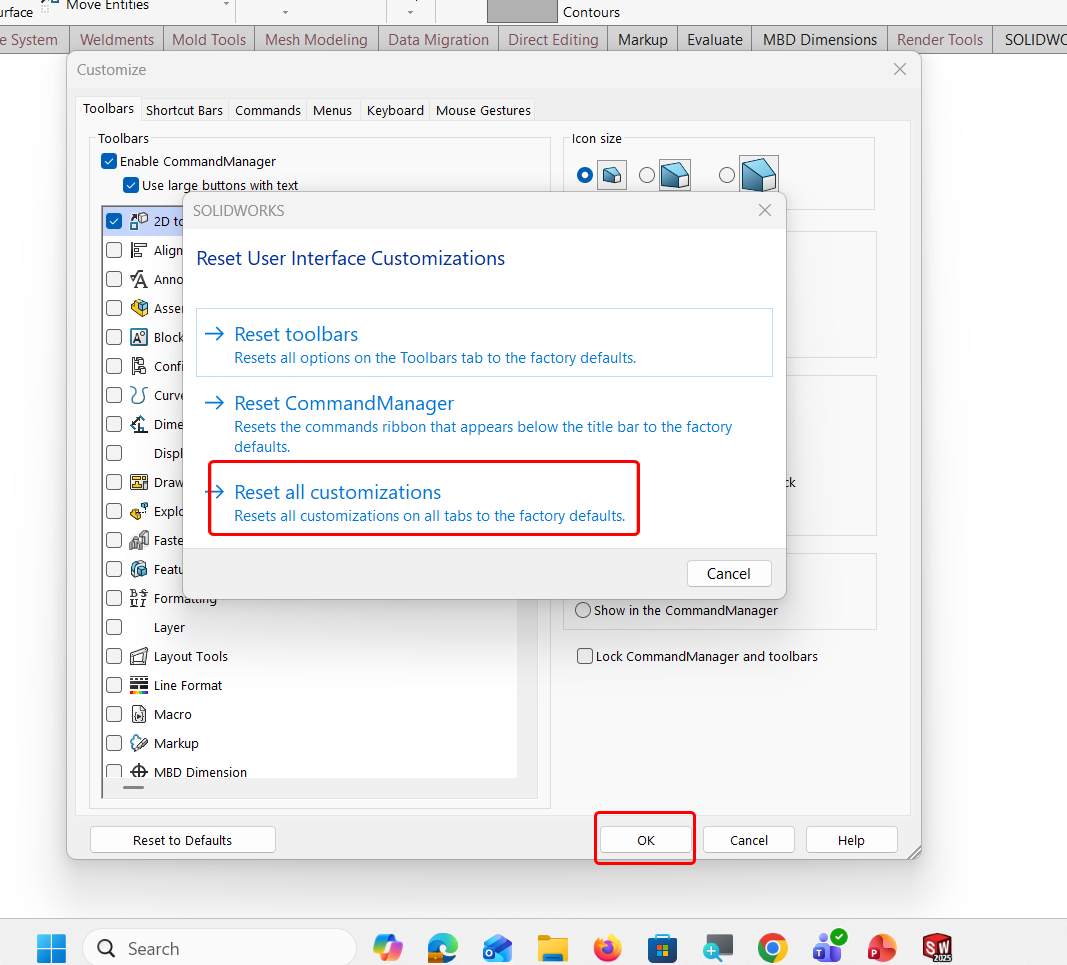
Task: Uncheck Use large buttons with text
Action: pos(131,185)
